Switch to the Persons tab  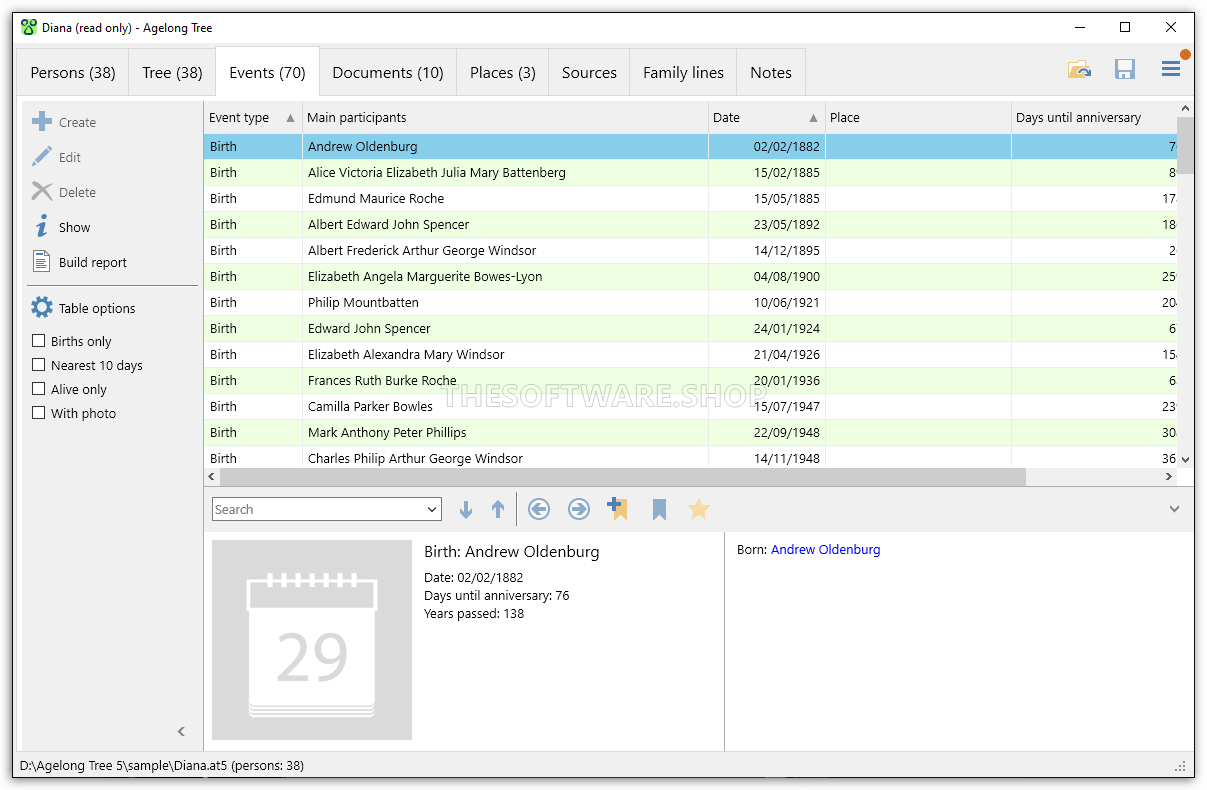[x=71, y=71]
